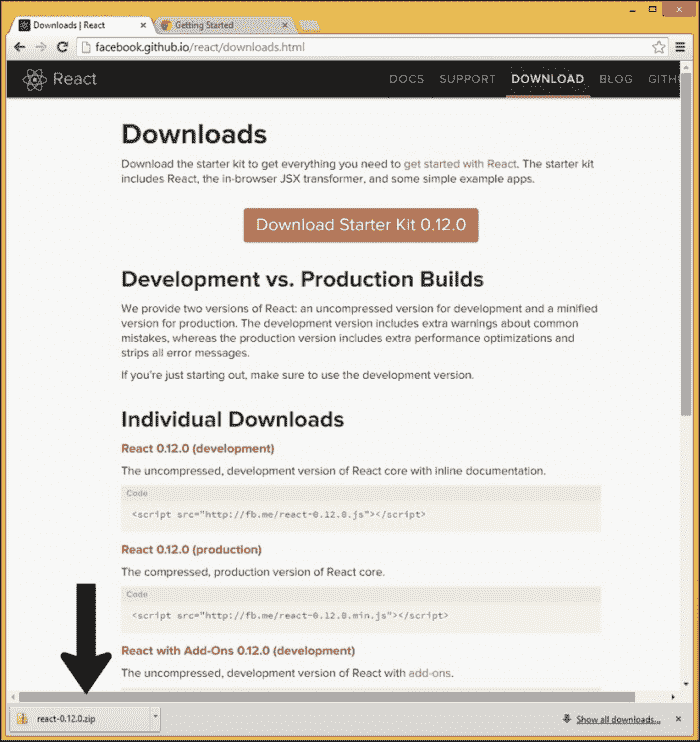The height and width of the screenshot is (742, 700).
Task: Minimize the browser window
Action: [x=633, y=10]
